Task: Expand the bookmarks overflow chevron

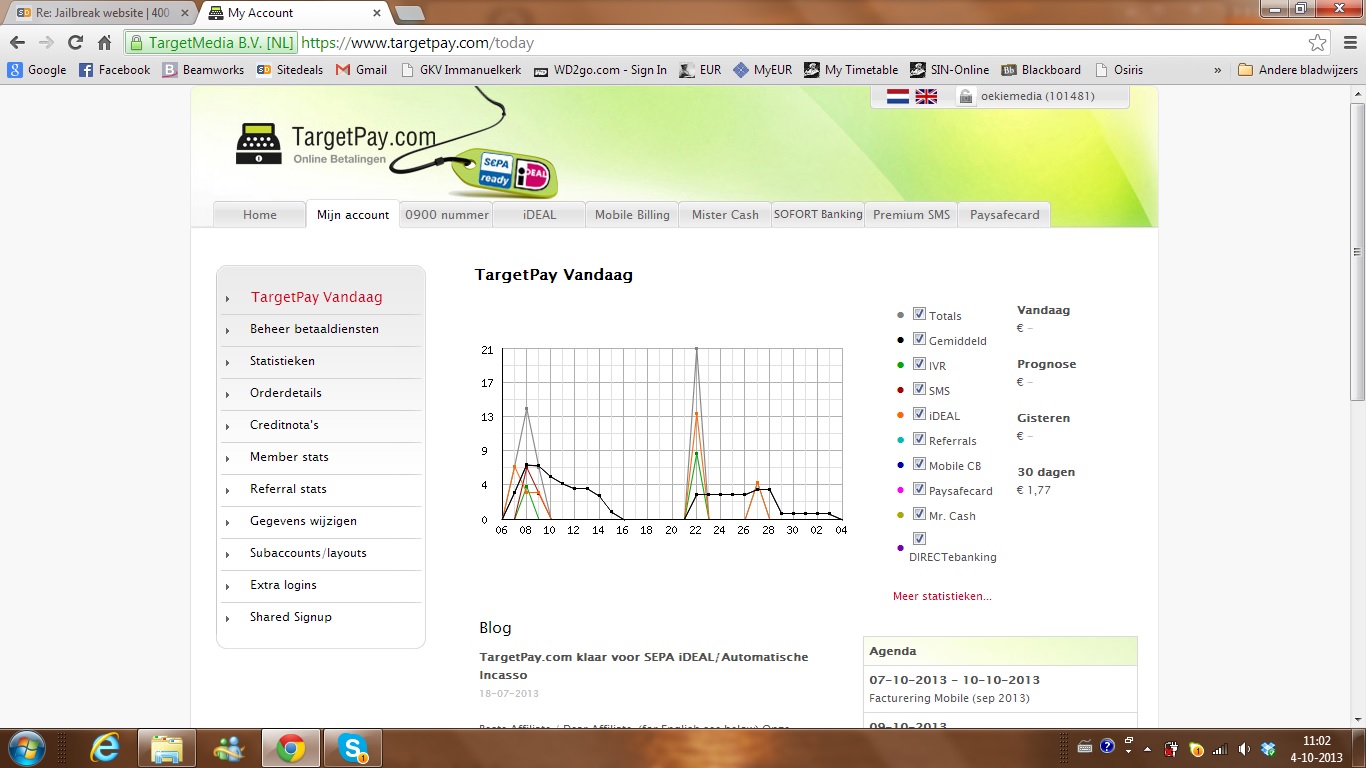Action: pyautogui.click(x=1217, y=70)
